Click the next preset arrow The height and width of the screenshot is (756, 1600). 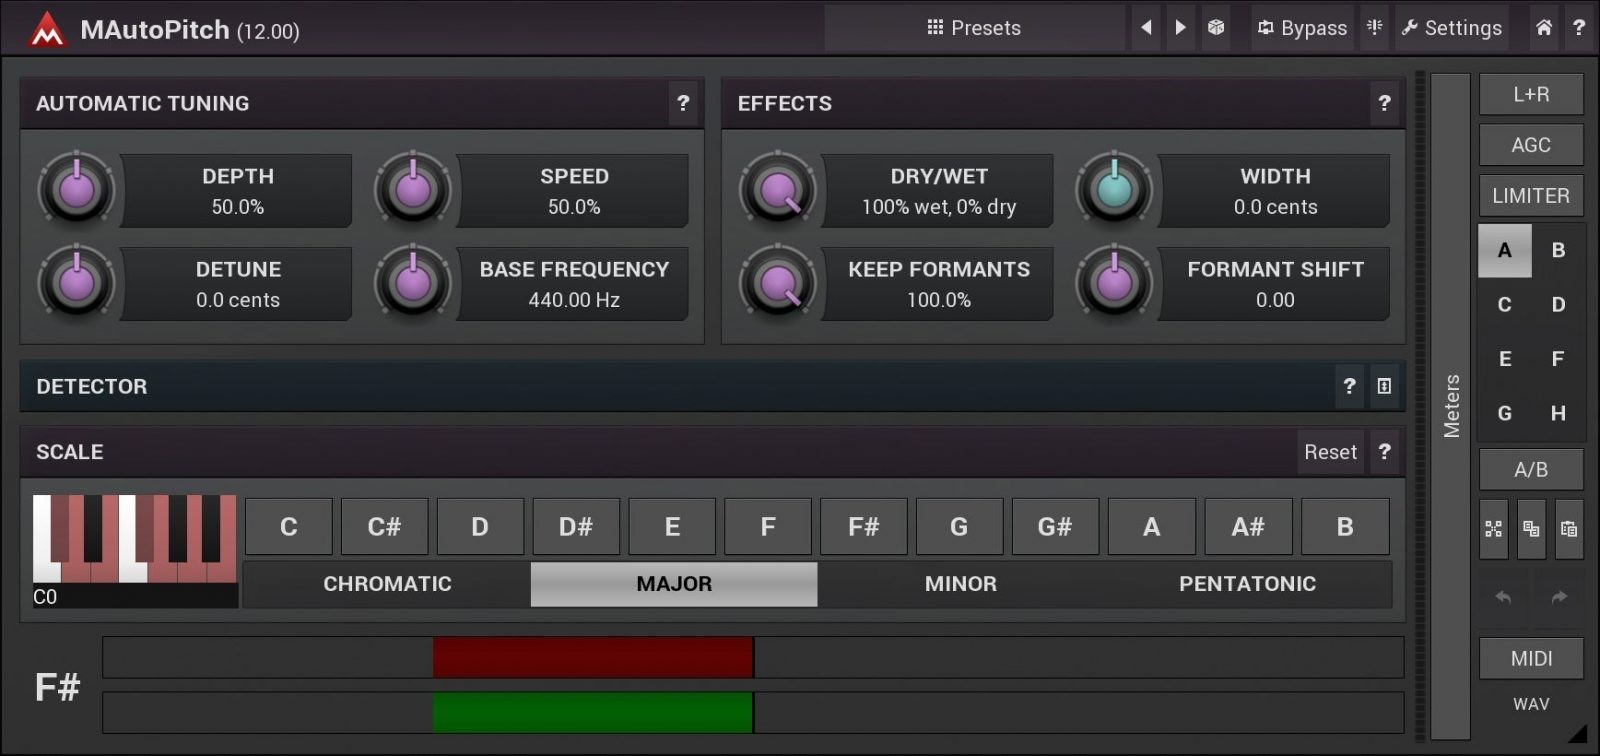1181,28
